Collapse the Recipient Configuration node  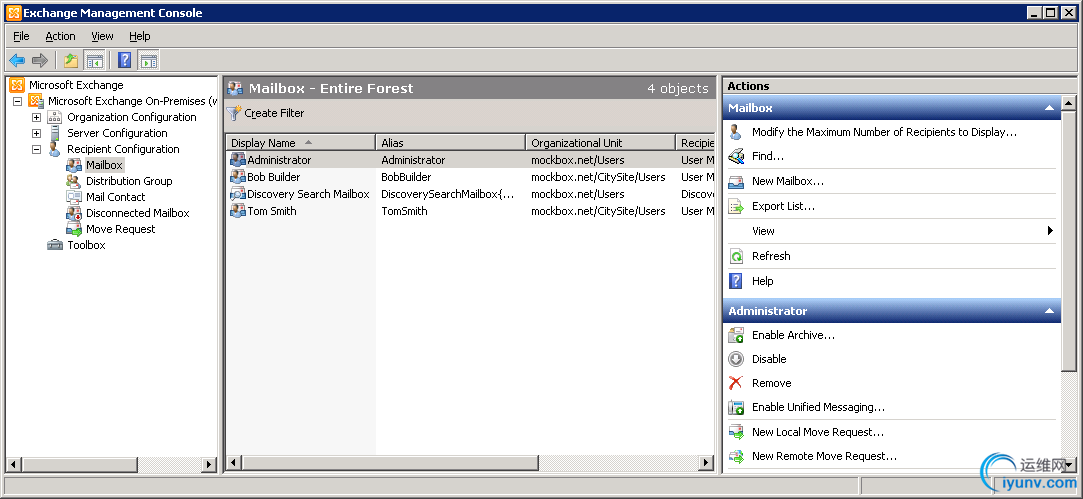coord(37,149)
